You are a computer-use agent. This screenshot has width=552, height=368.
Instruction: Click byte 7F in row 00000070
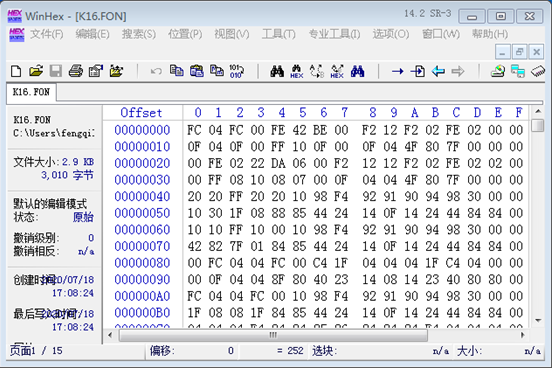tap(236, 247)
